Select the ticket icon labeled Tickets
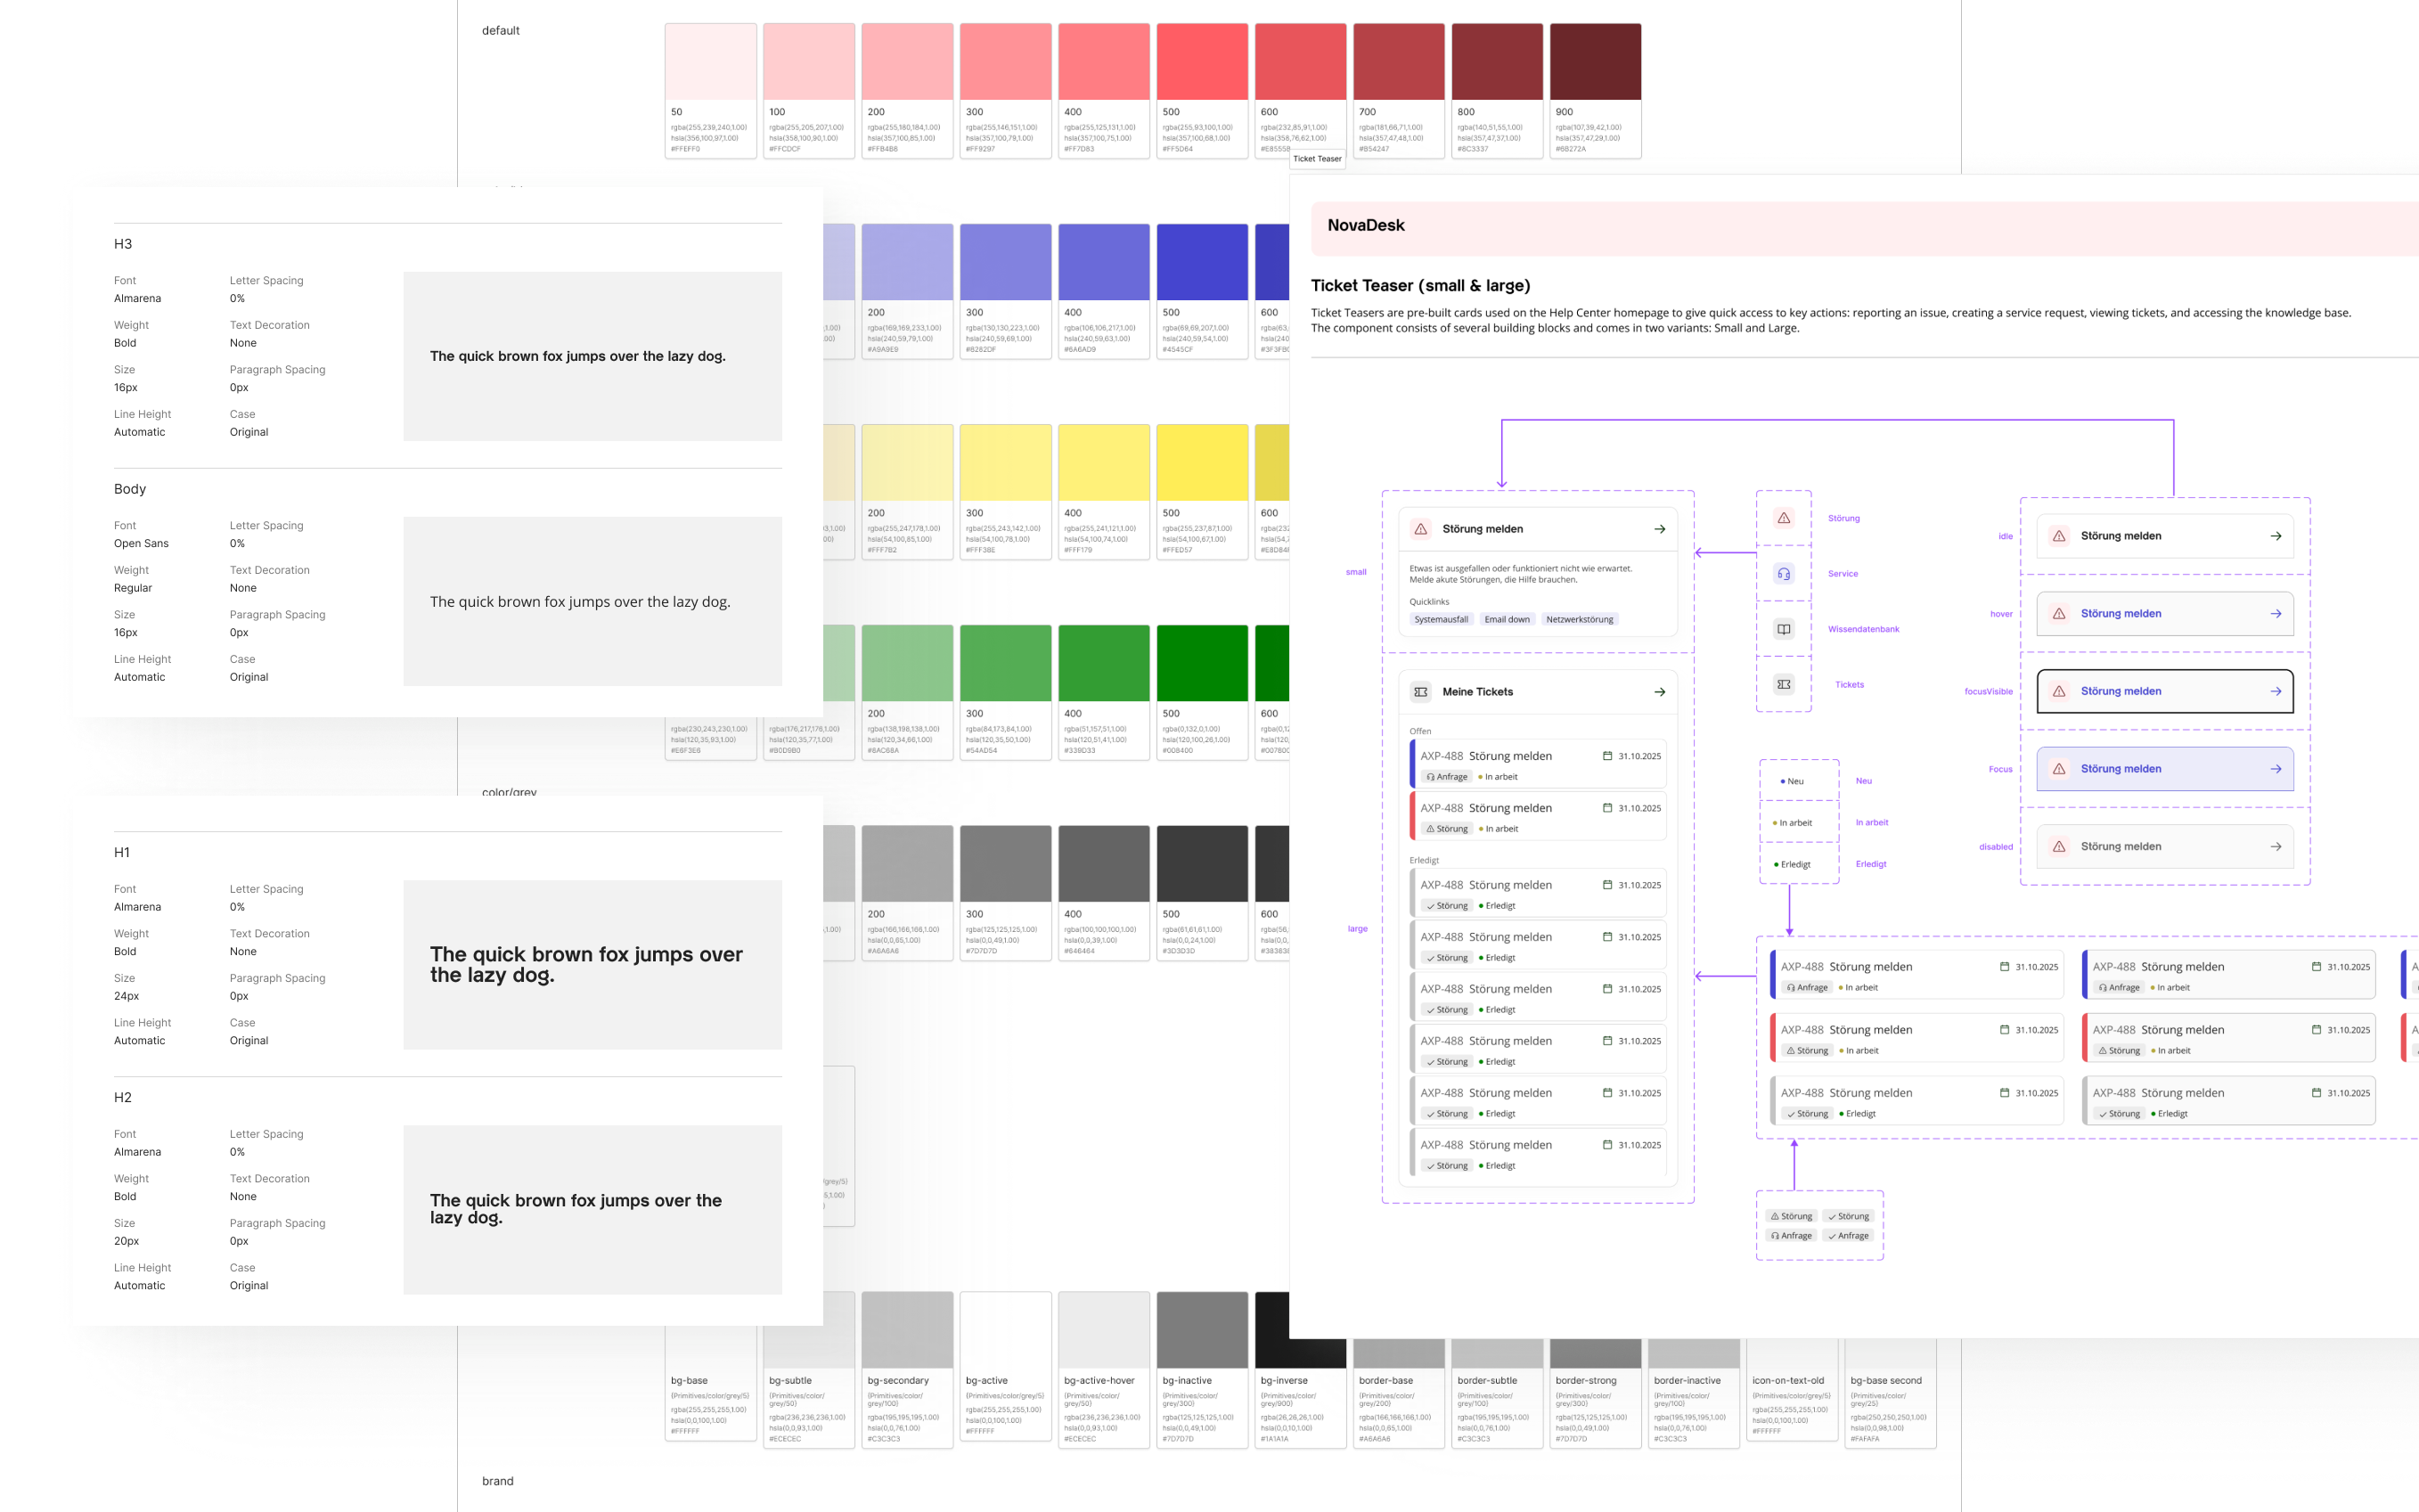The image size is (2419, 1512). [x=1783, y=684]
